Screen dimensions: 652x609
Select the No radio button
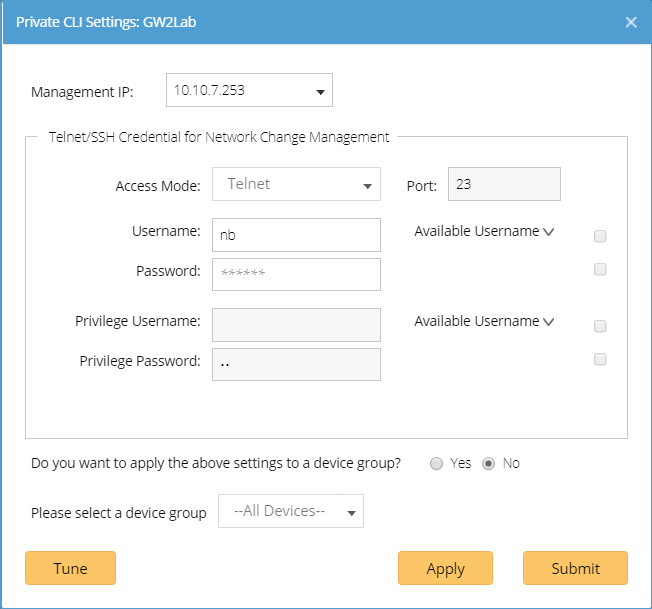coord(489,463)
